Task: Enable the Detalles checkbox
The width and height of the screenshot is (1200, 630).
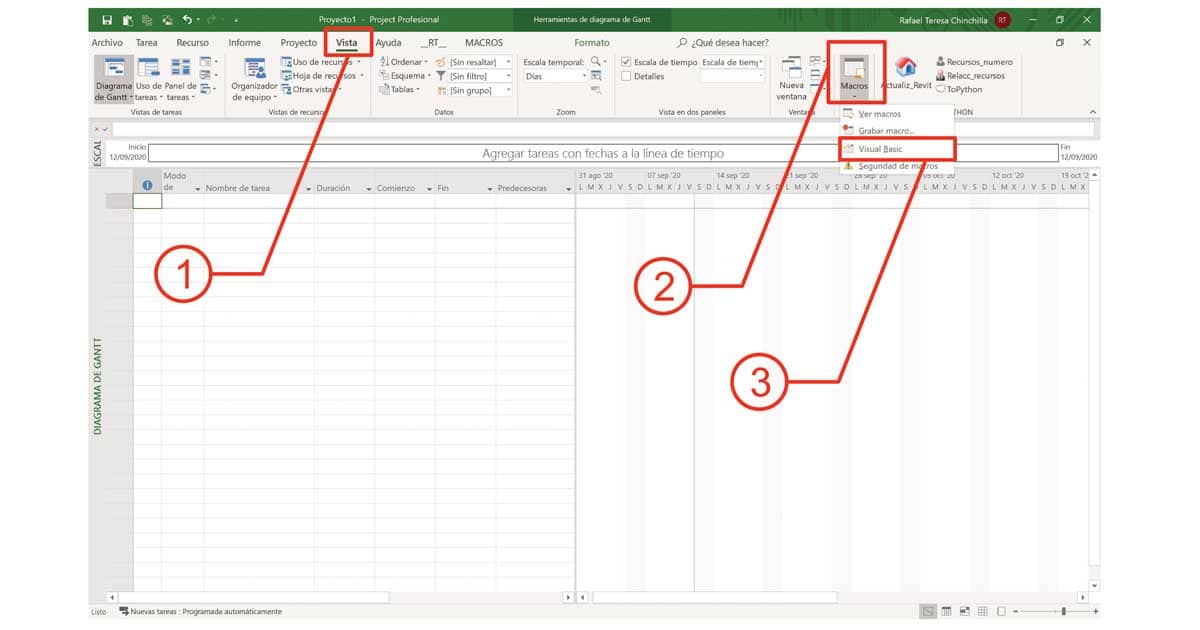Action: 626,76
